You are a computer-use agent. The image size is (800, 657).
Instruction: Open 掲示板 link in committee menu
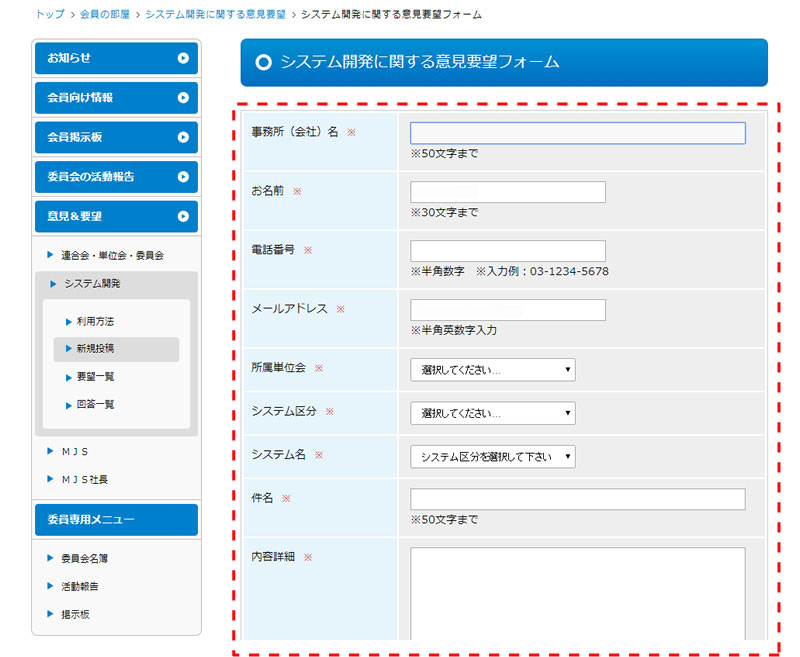coord(75,615)
